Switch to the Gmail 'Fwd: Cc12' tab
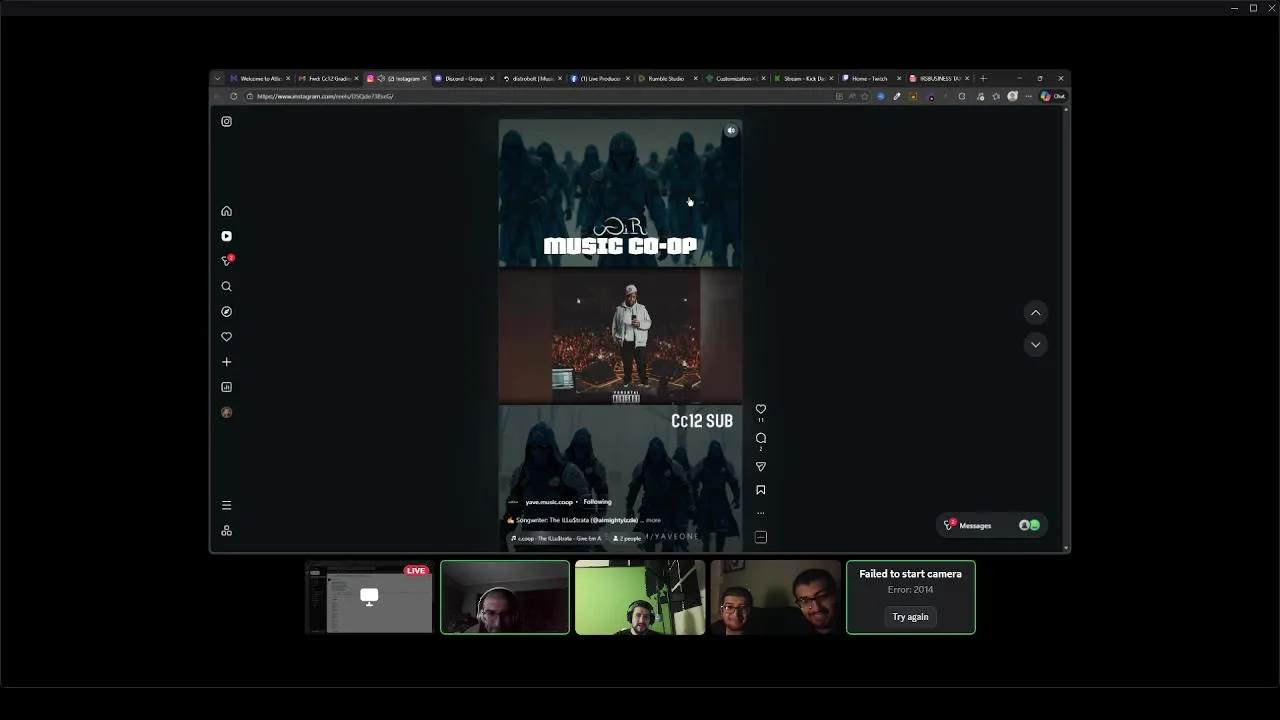This screenshot has width=1280, height=720. (327, 78)
